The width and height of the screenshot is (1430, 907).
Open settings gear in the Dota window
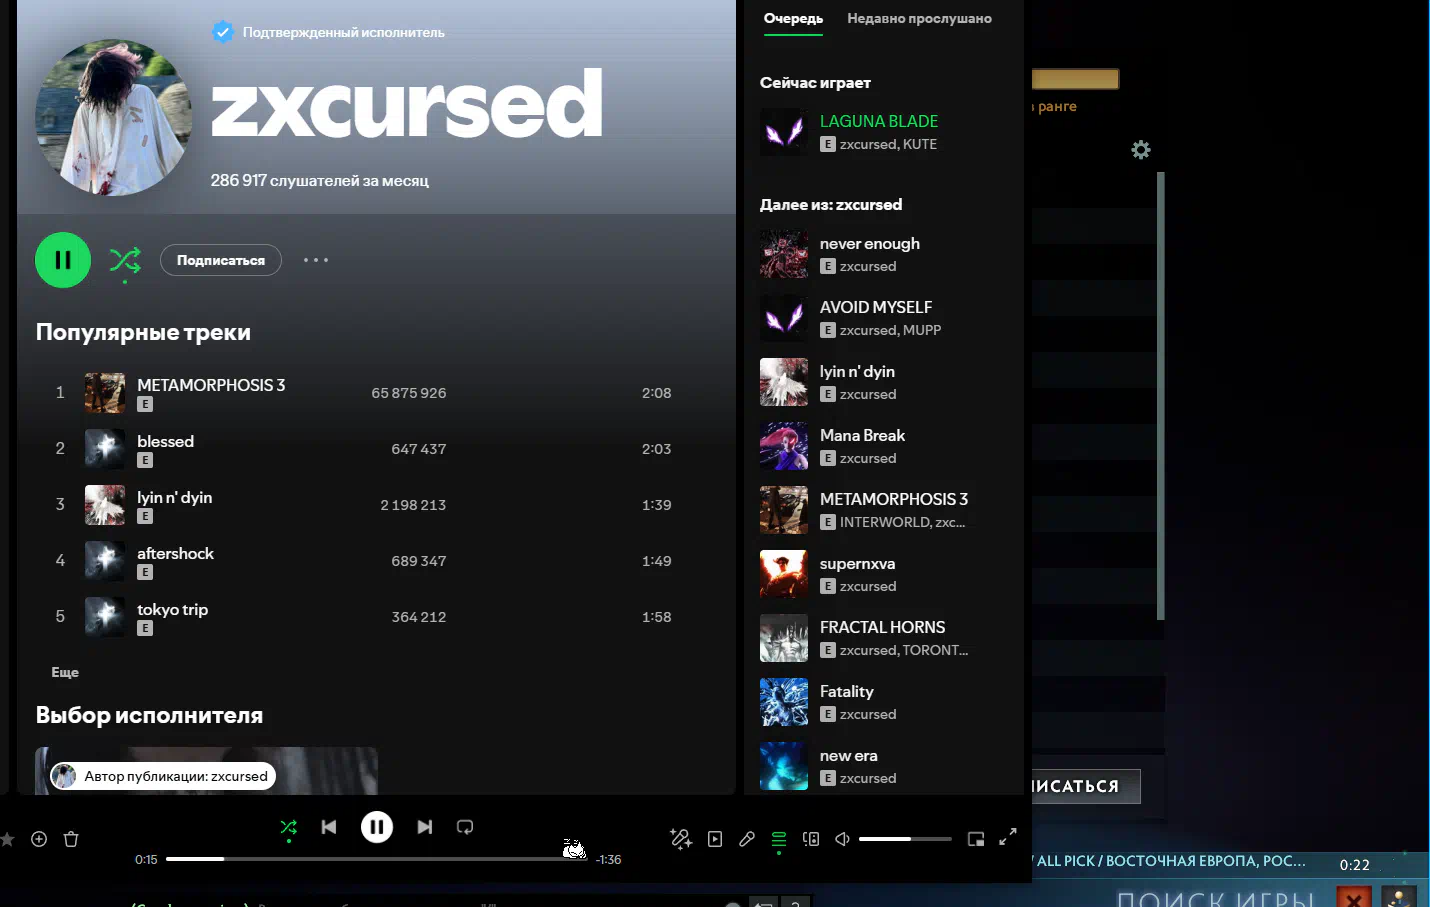pos(1141,150)
